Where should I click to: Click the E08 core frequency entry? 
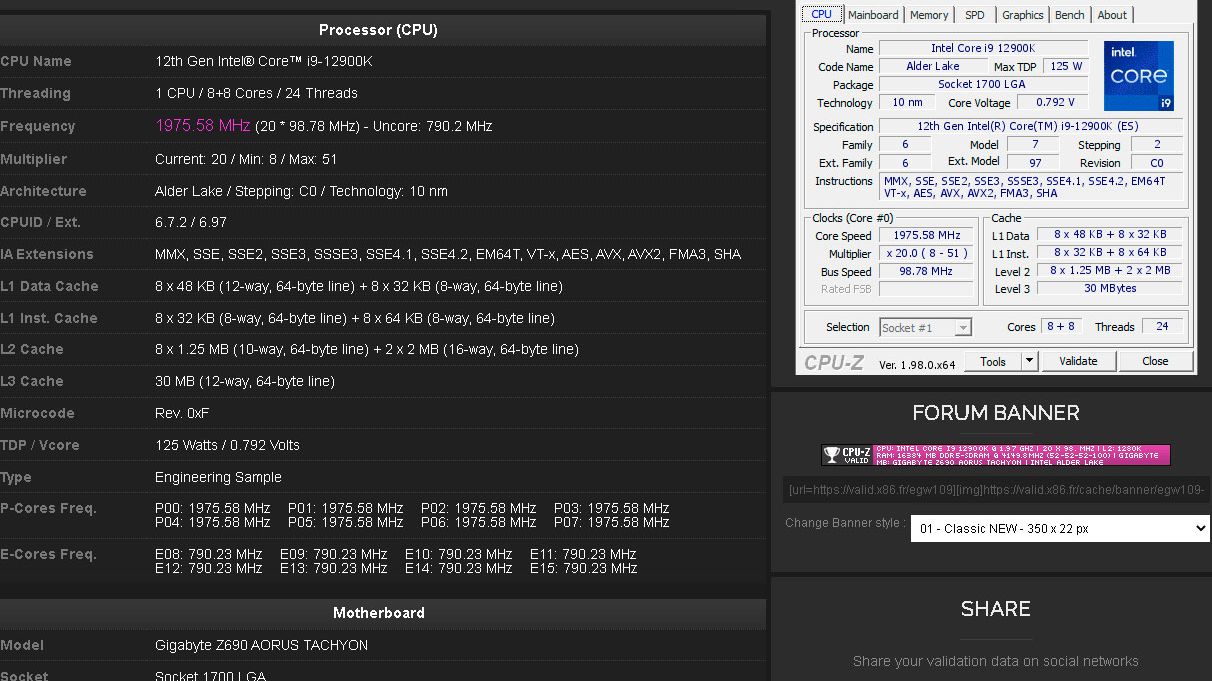coord(209,554)
